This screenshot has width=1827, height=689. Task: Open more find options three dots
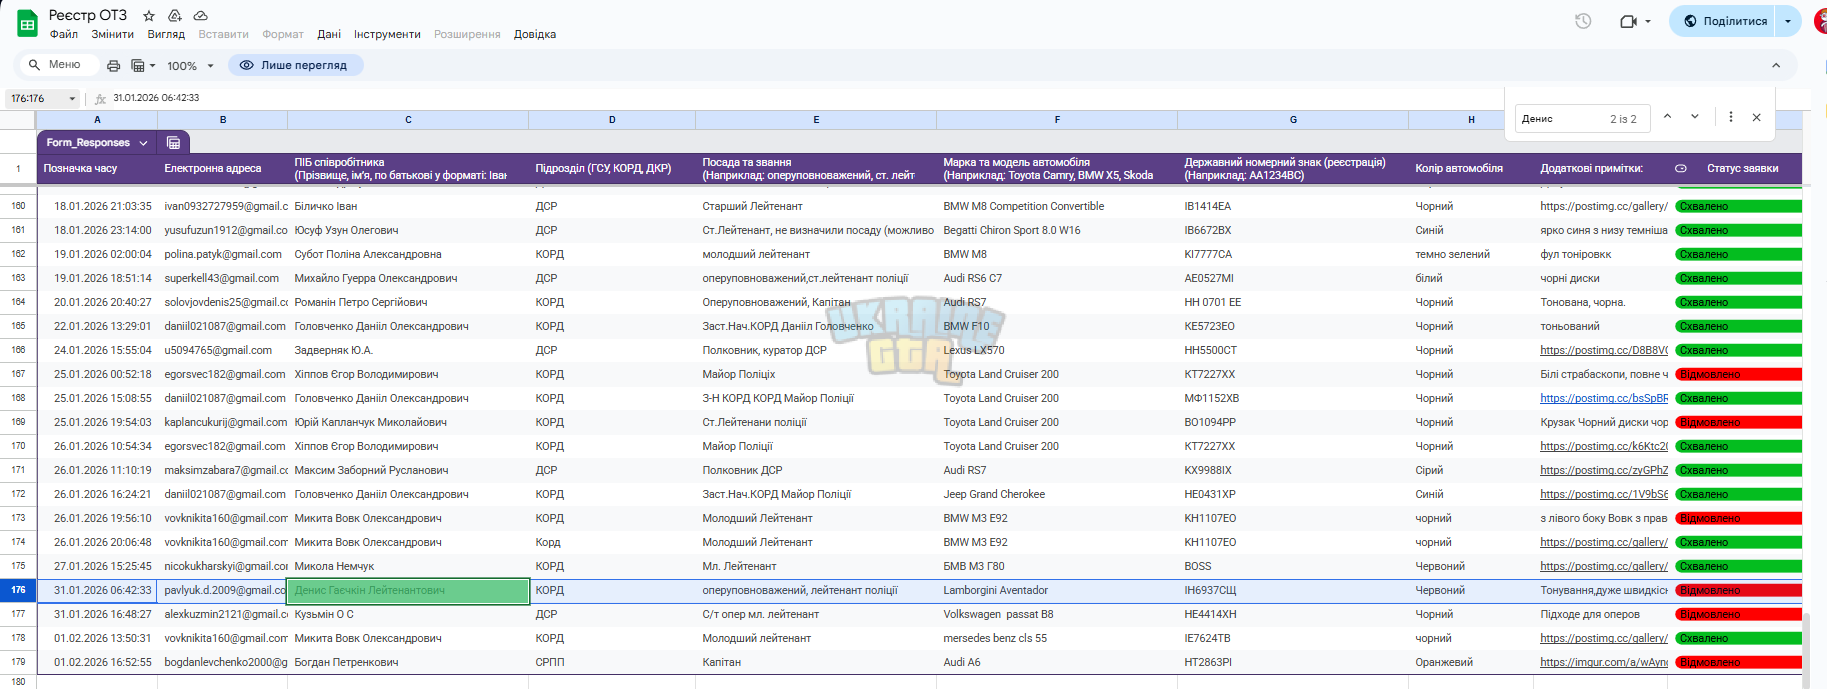pos(1731,117)
